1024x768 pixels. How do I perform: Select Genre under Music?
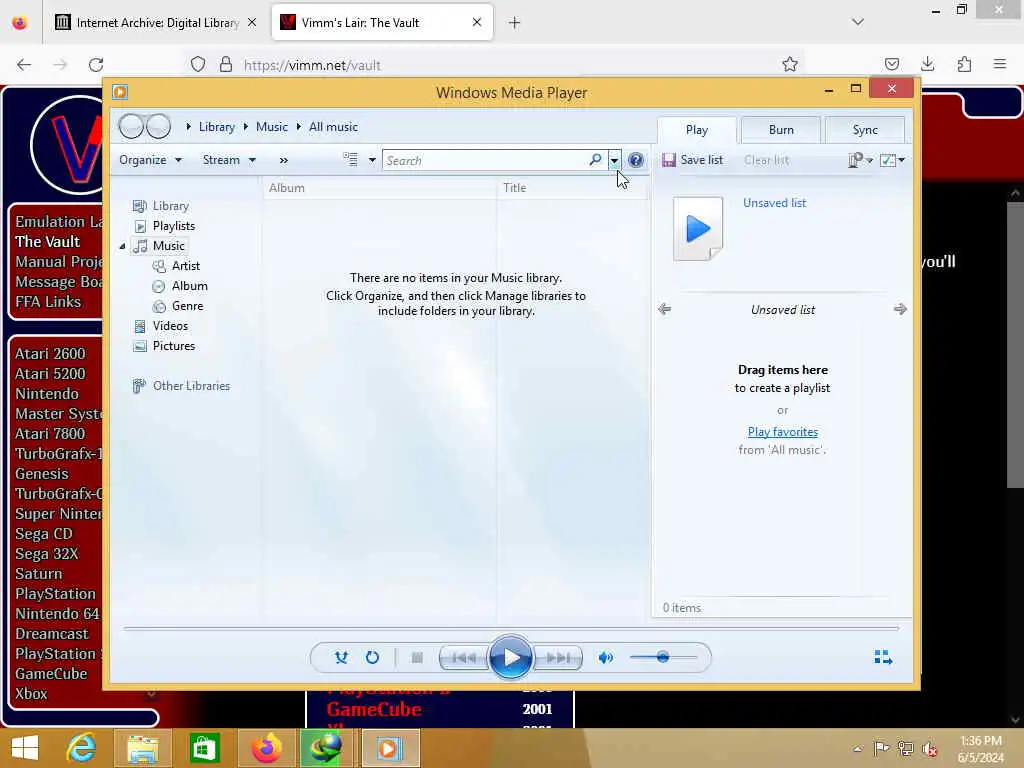tap(187, 306)
